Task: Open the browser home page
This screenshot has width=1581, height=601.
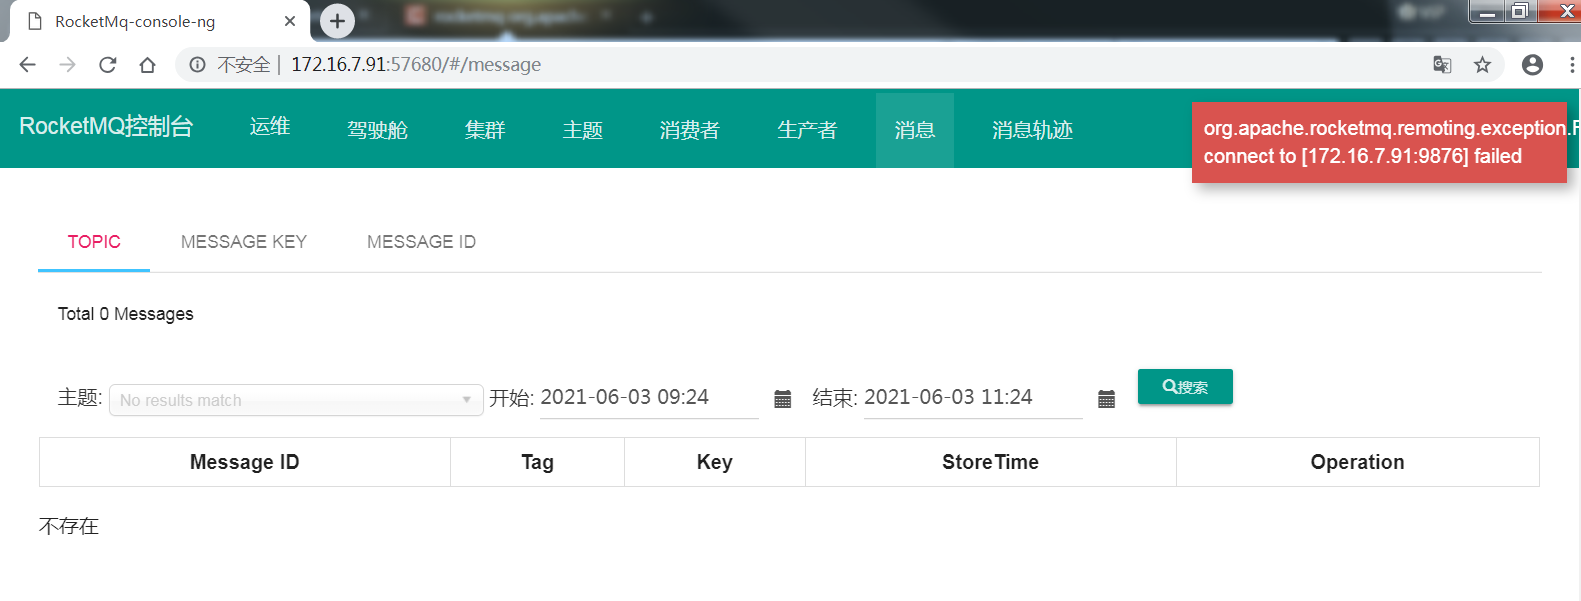Action: tap(147, 65)
